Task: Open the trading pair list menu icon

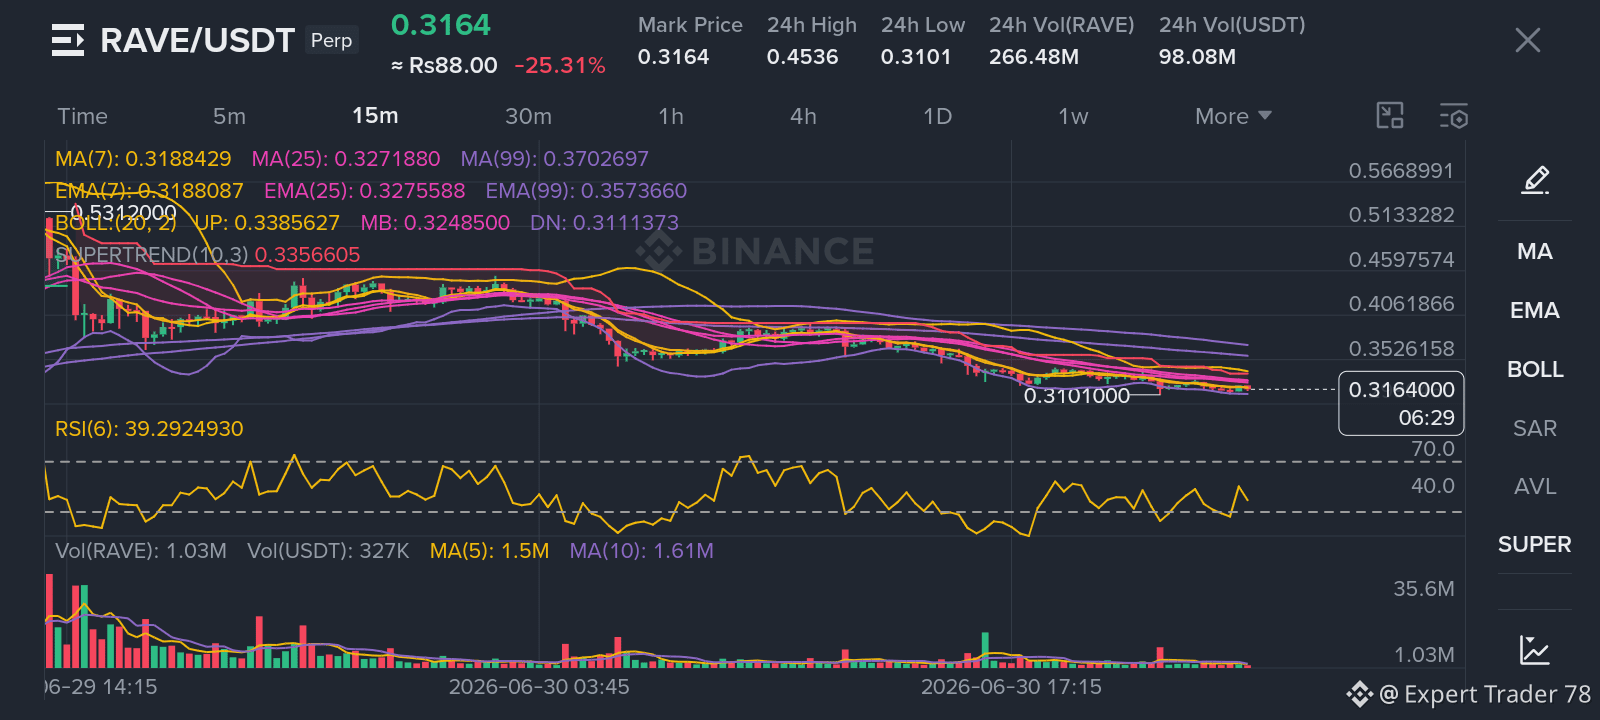Action: point(68,40)
